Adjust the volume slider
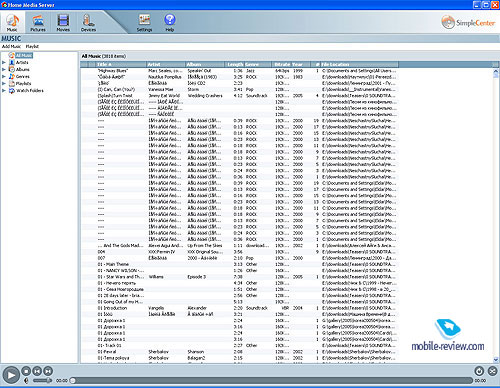 (42, 380)
